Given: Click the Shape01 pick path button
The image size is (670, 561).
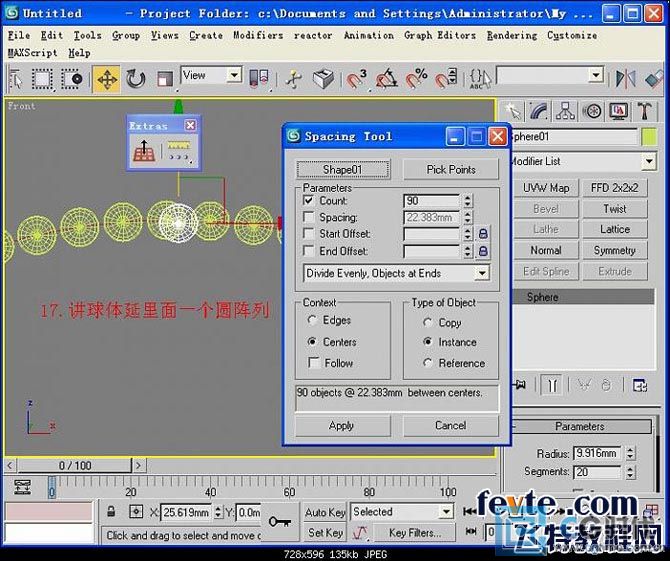Looking at the screenshot, I should 343,169.
